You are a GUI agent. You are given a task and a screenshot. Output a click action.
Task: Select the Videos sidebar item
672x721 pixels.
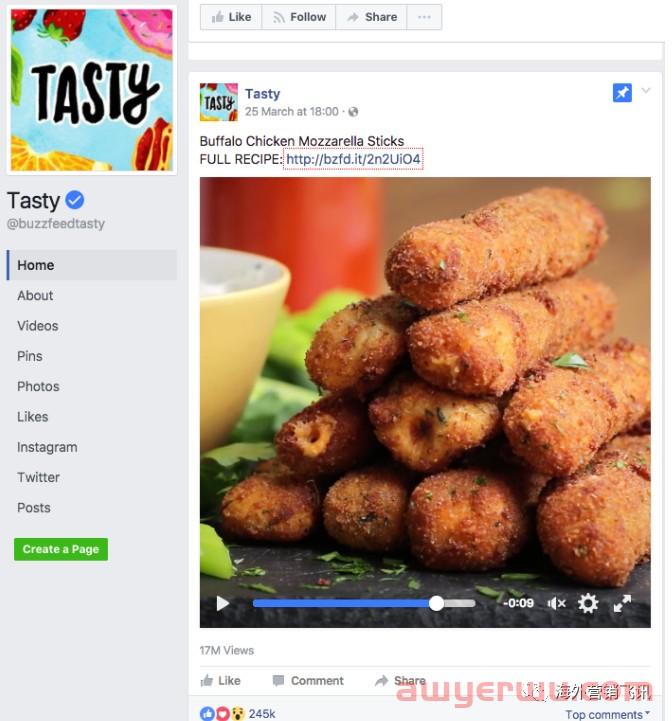pyautogui.click(x=38, y=326)
